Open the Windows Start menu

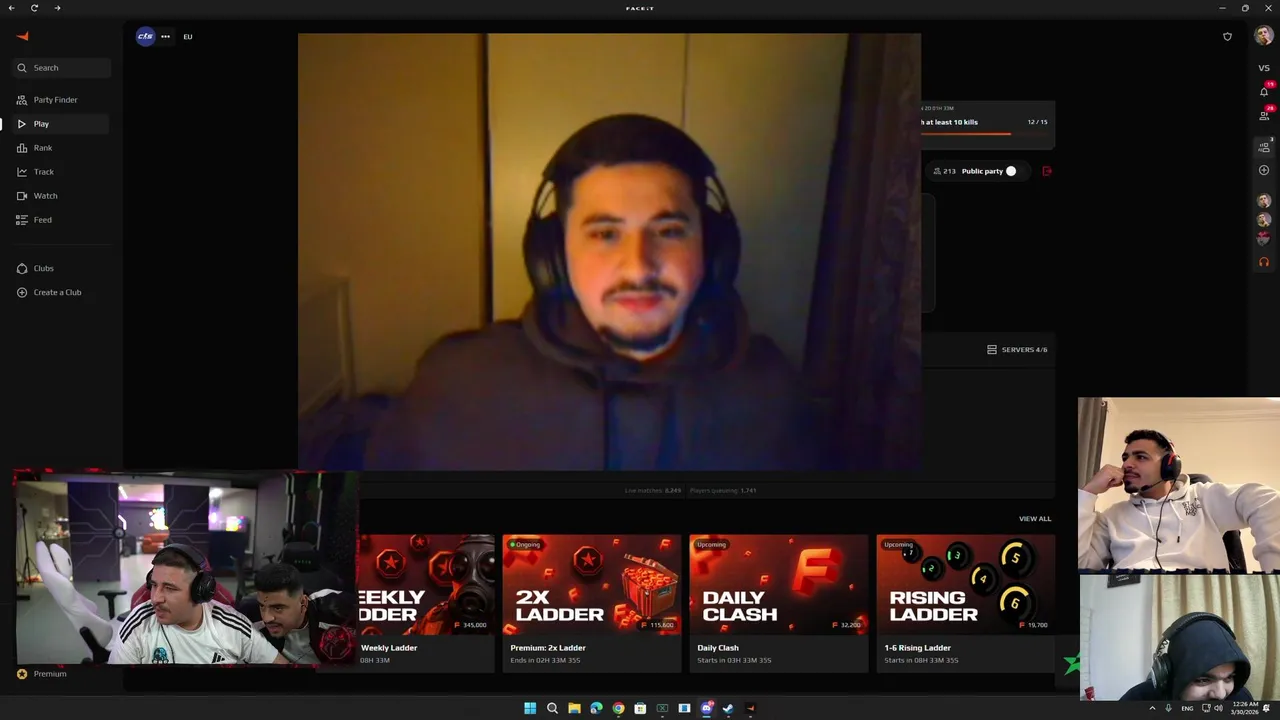(x=530, y=708)
